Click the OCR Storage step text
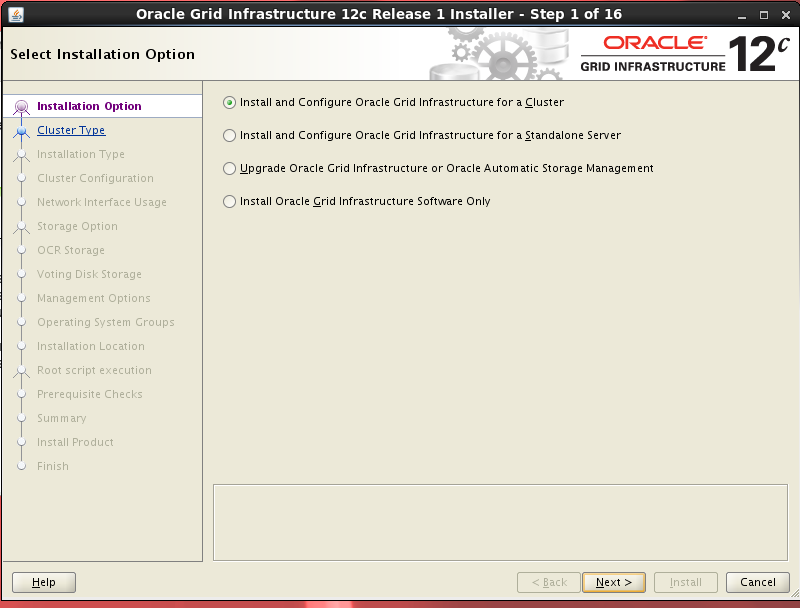 [70, 250]
